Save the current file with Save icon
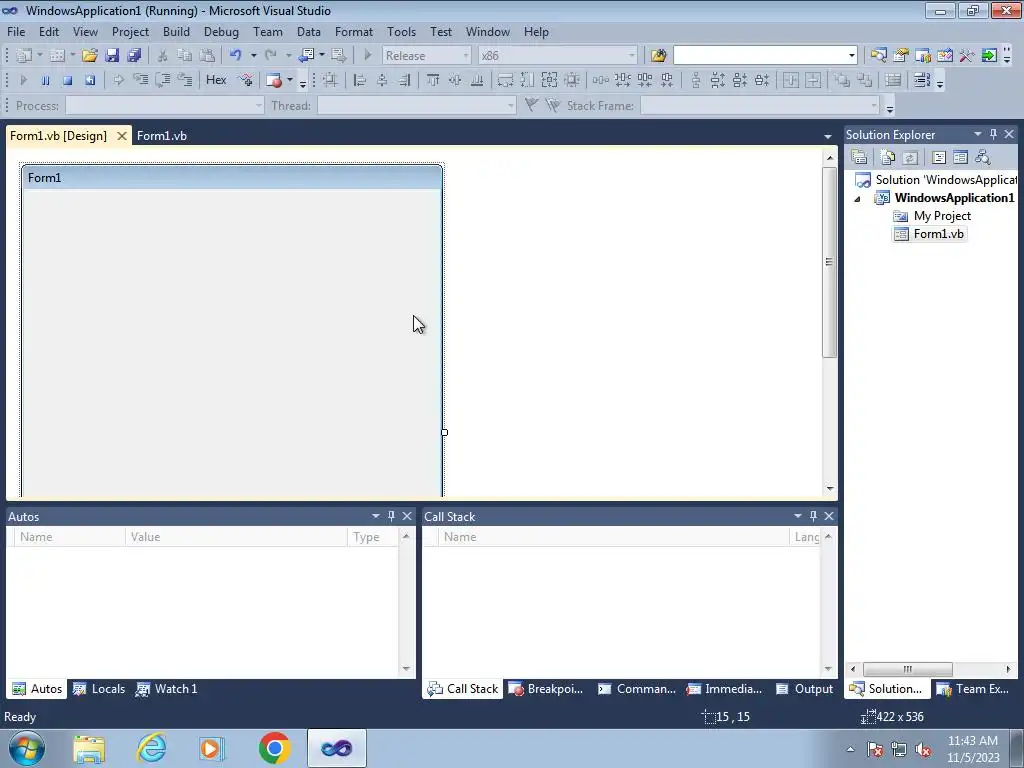Image resolution: width=1024 pixels, height=768 pixels. click(x=112, y=56)
